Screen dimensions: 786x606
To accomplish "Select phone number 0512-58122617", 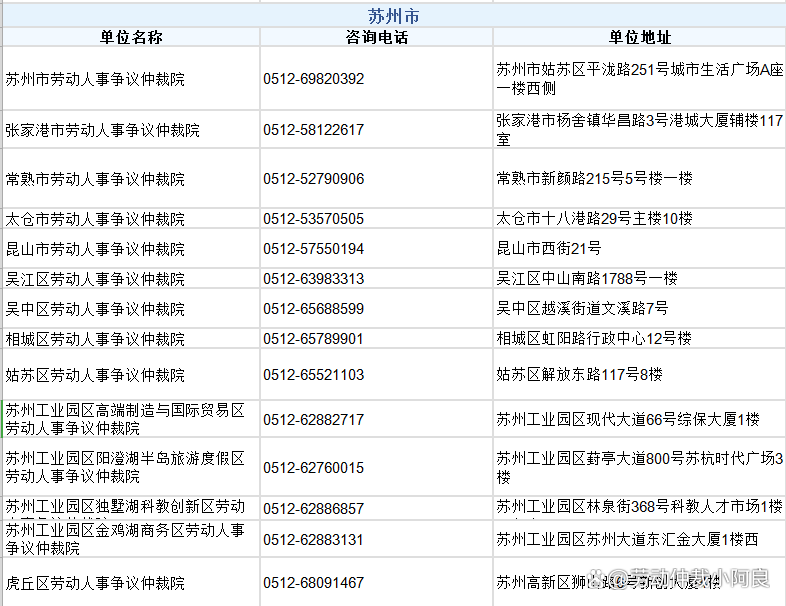I will click(x=314, y=130).
